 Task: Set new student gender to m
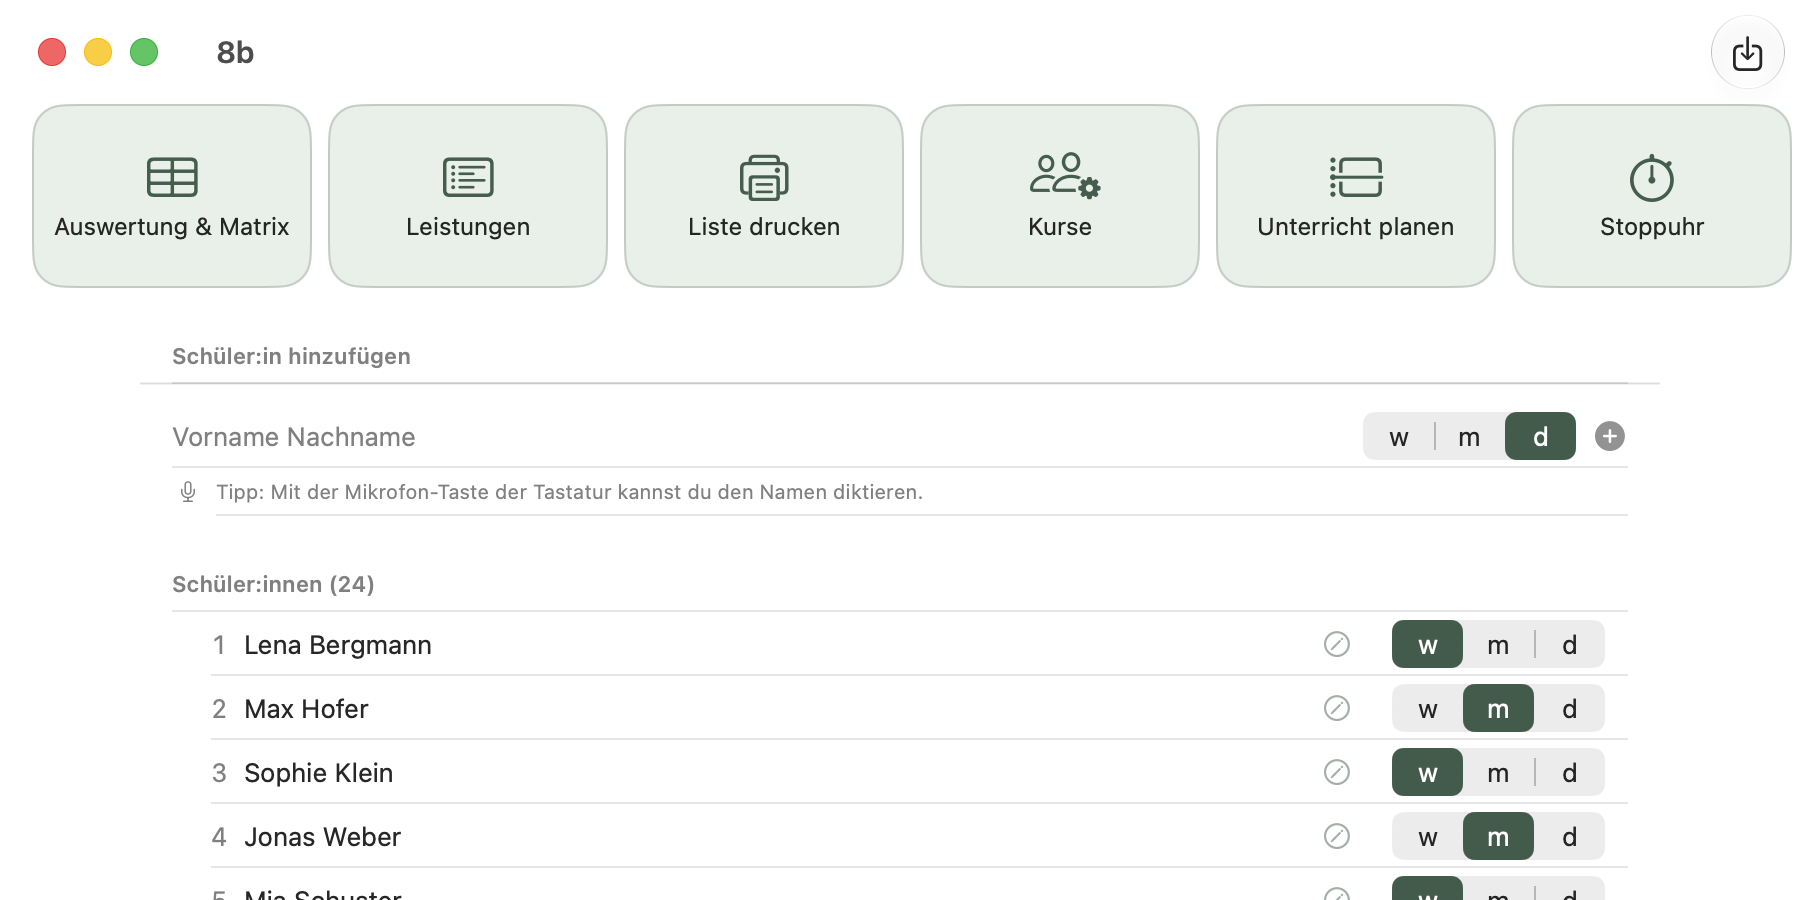point(1469,436)
